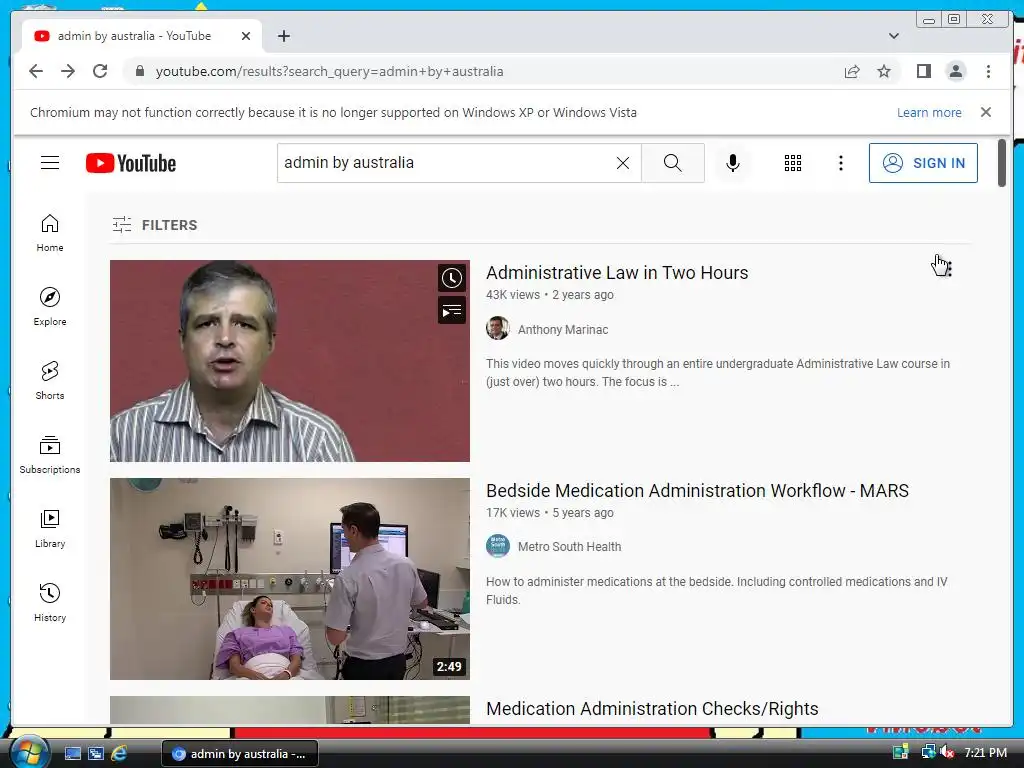Open Explore in the sidebar
1024x768 pixels.
coord(50,307)
